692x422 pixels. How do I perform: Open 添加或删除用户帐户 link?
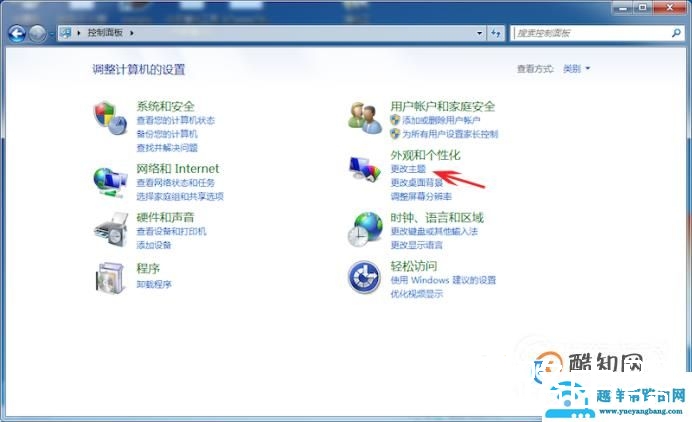click(441, 120)
